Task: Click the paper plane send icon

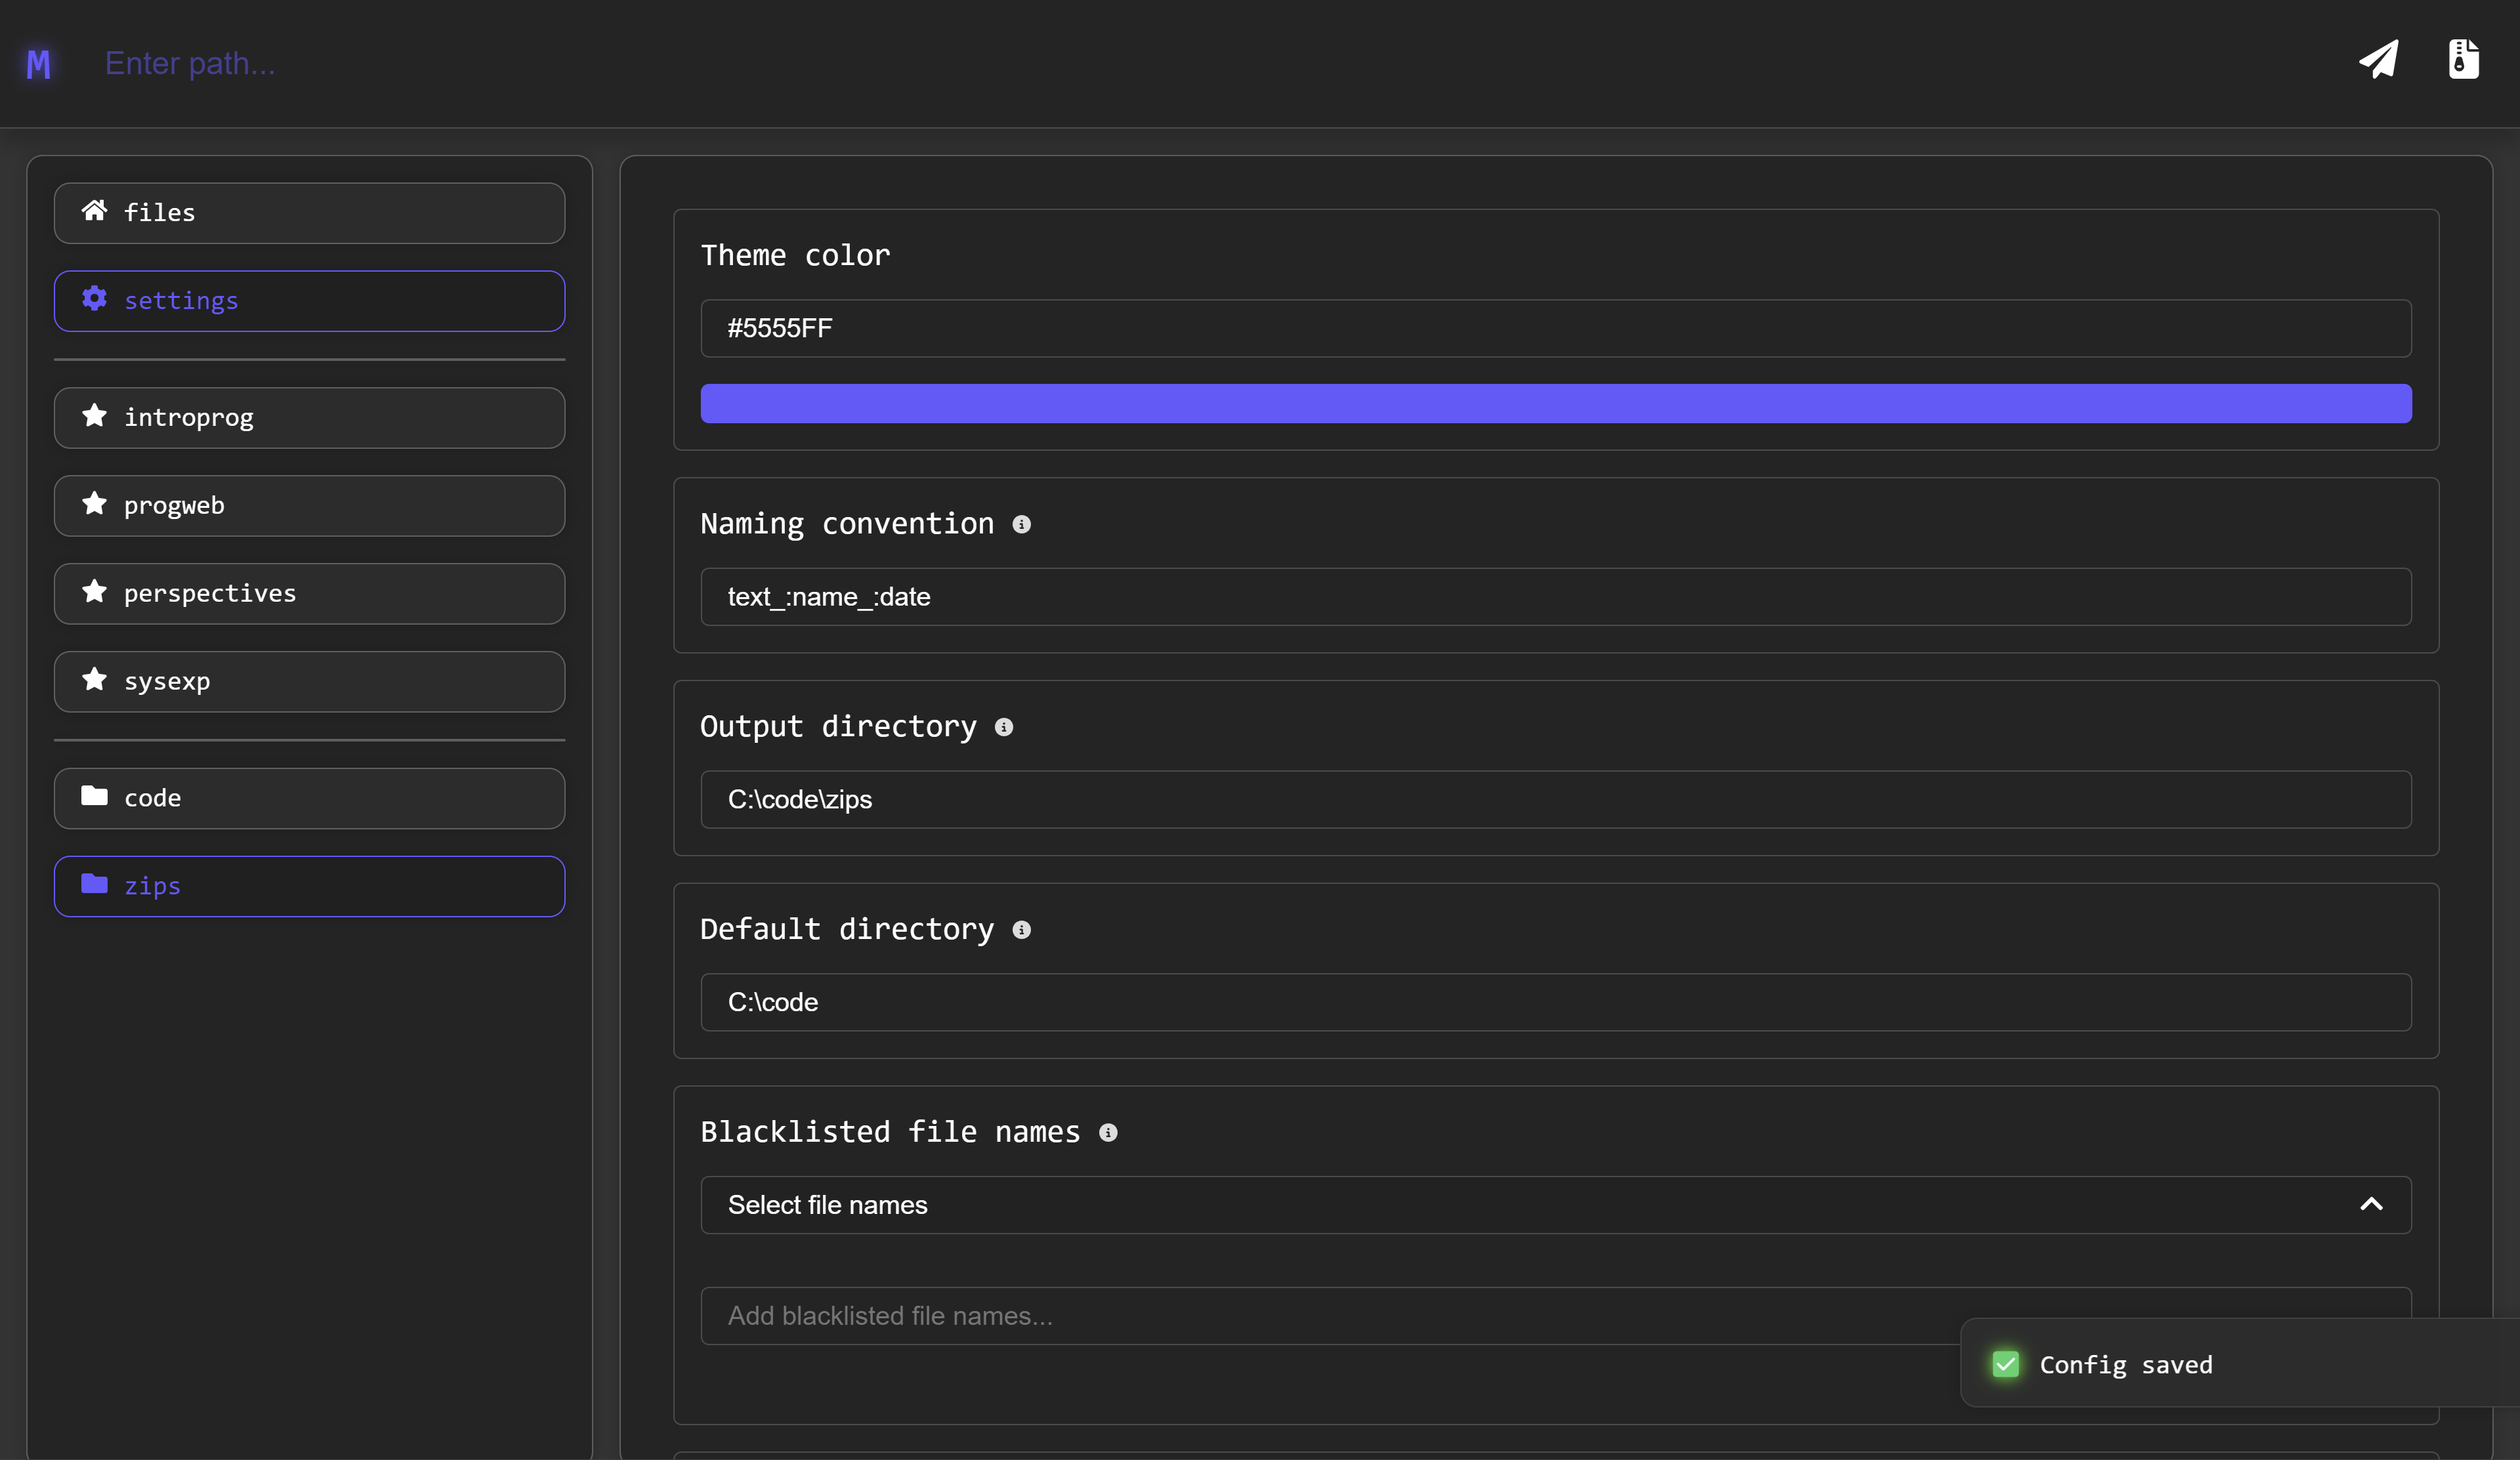Action: click(2378, 60)
